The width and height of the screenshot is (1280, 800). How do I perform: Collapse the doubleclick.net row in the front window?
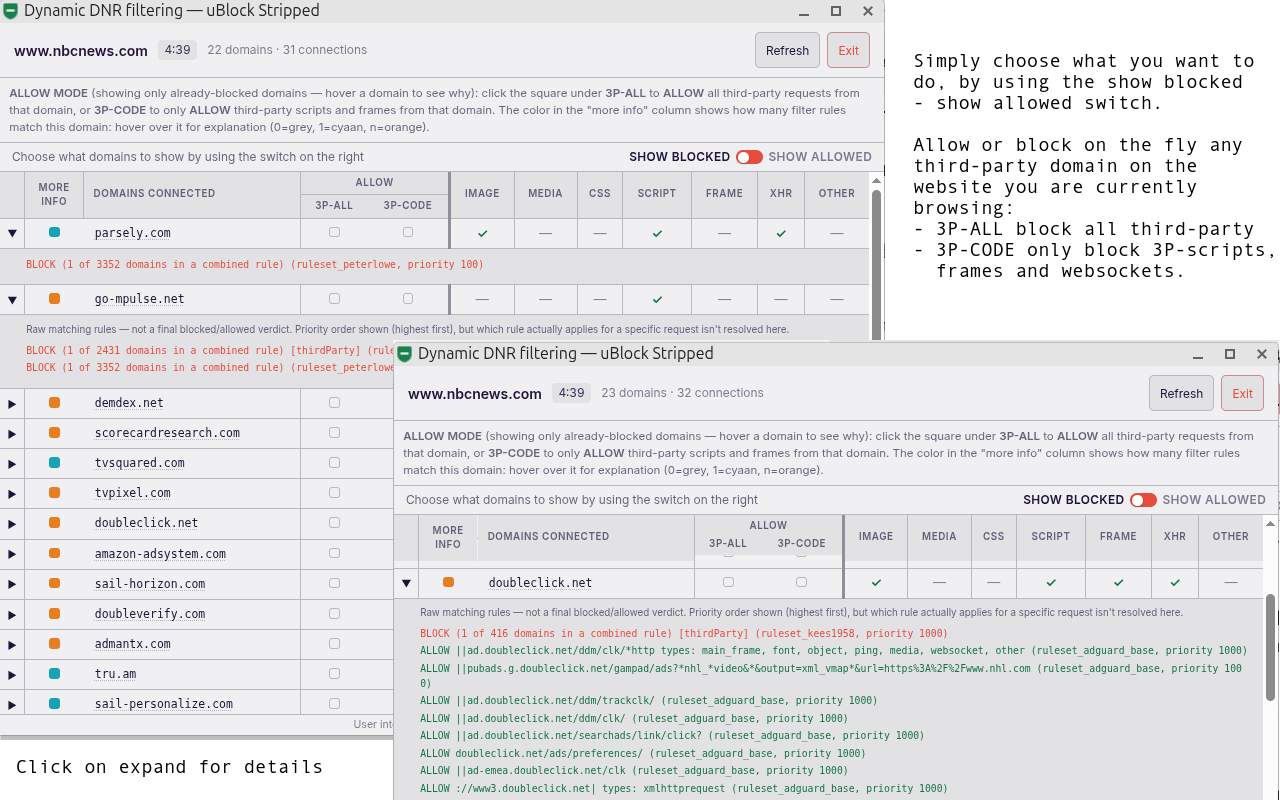pyautogui.click(x=406, y=583)
